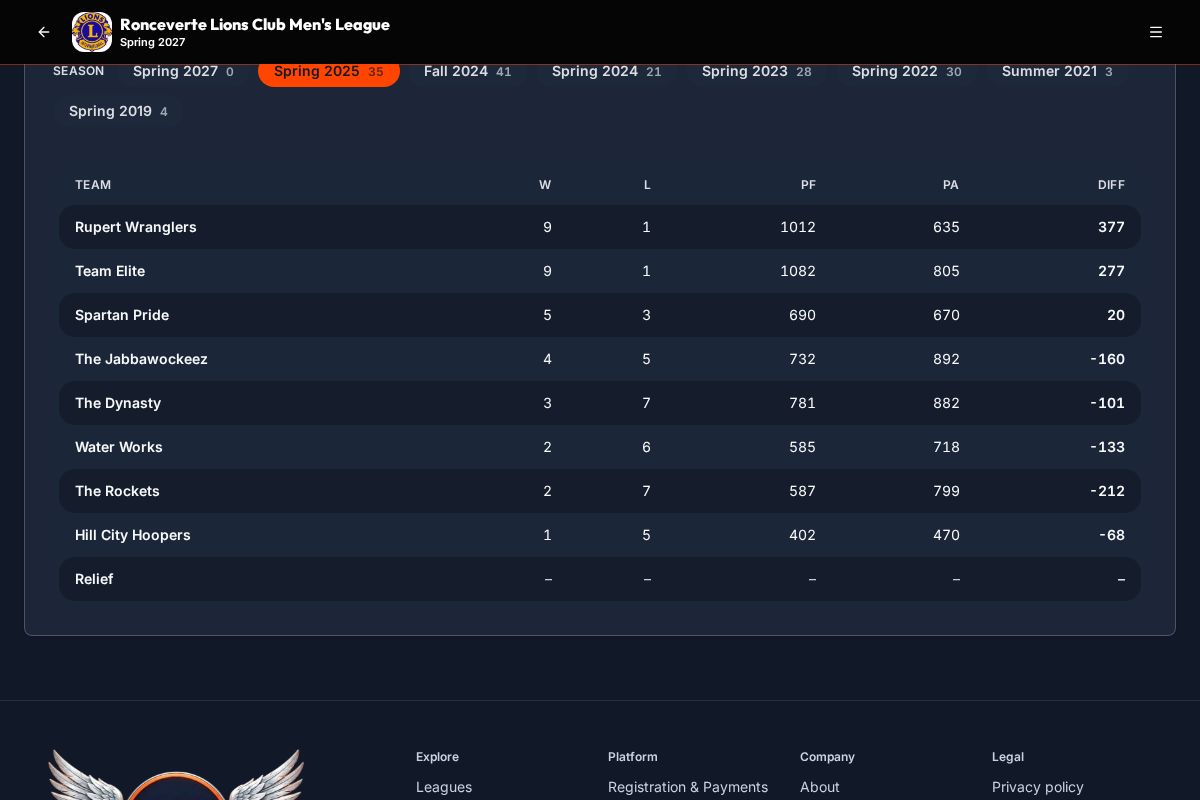
Task: Click The Dynasty team name
Action: click(118, 403)
